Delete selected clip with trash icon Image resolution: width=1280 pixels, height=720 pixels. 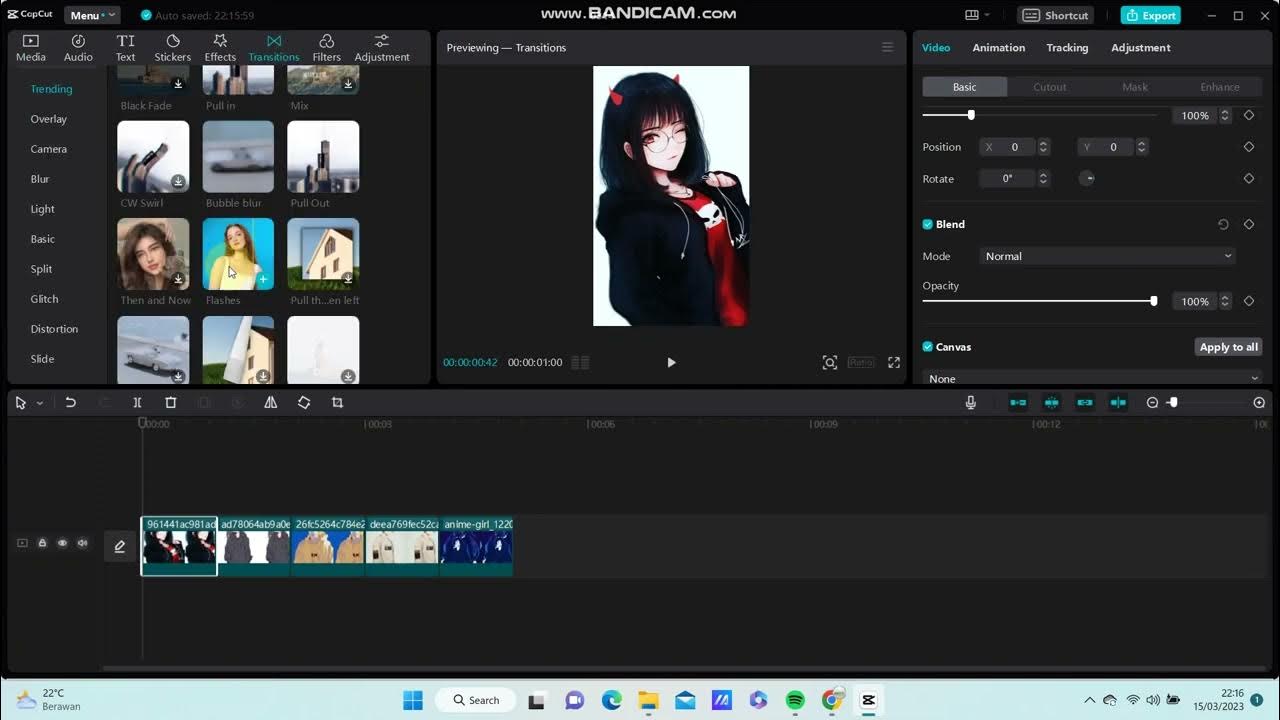click(x=171, y=402)
